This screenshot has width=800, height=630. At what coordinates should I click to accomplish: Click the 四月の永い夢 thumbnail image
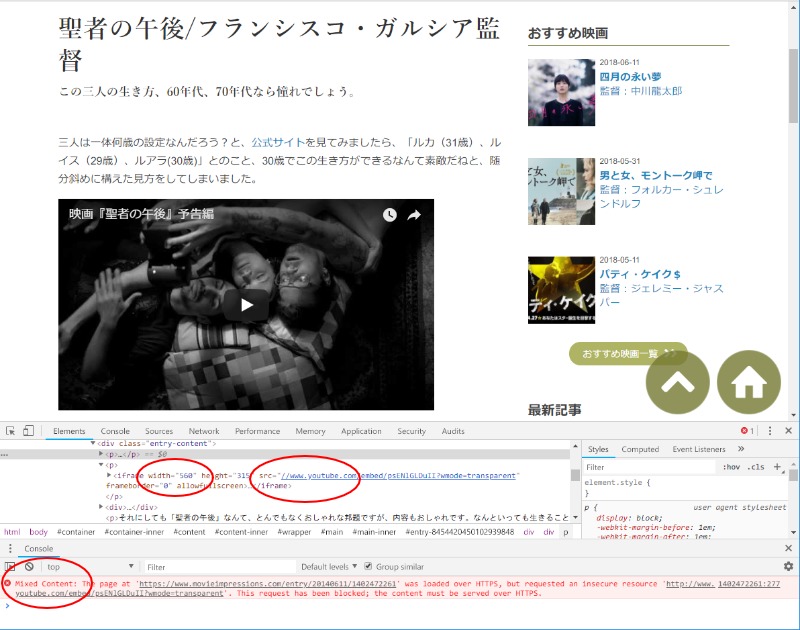click(561, 92)
